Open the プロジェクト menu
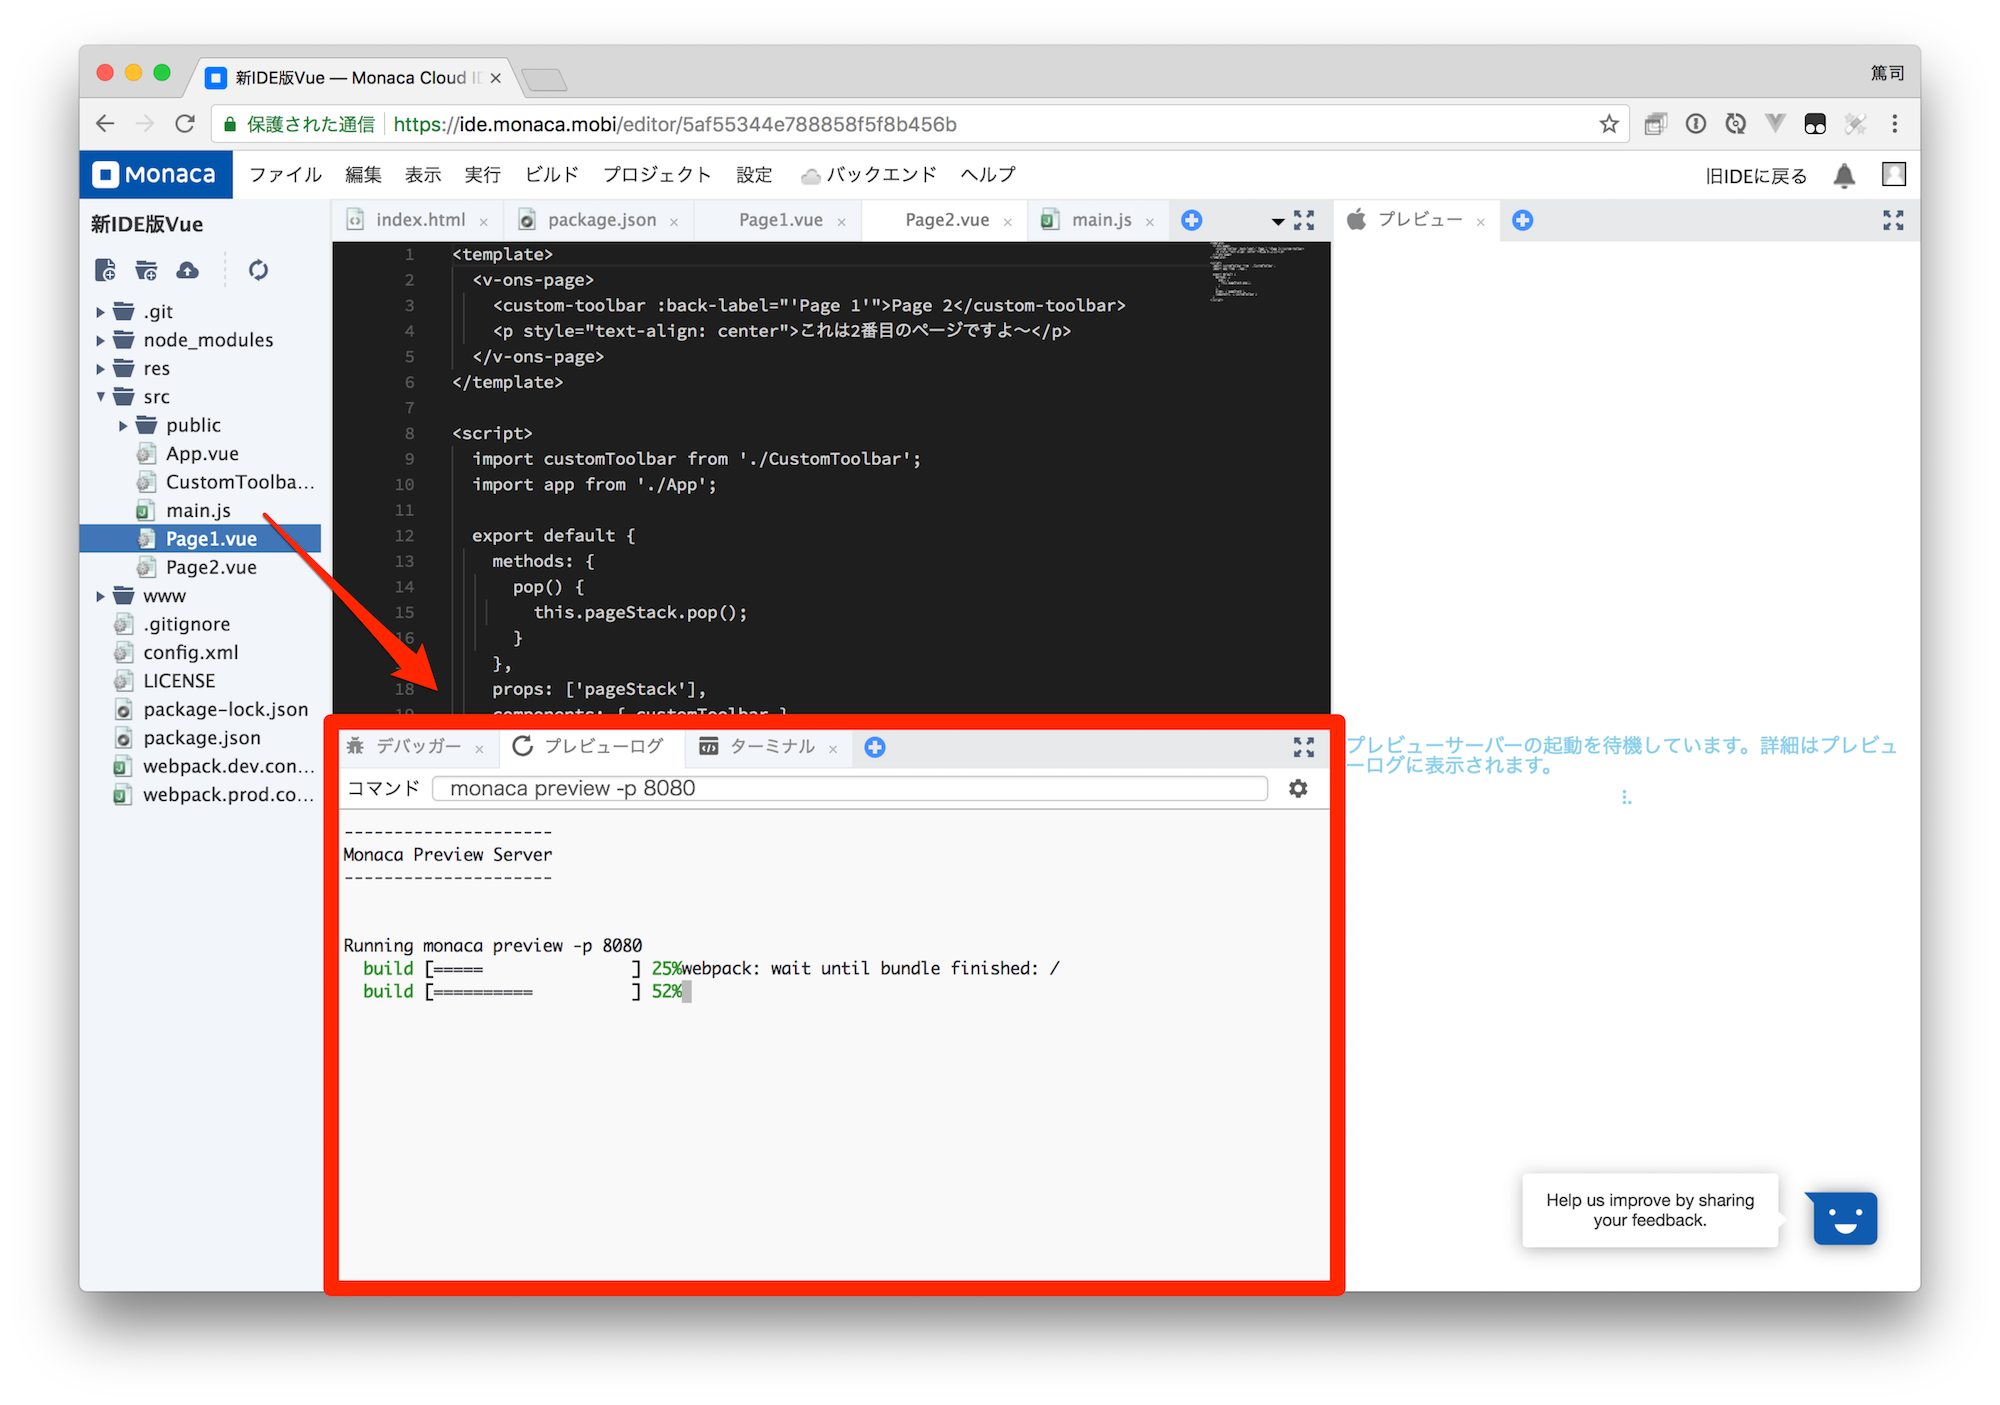Image resolution: width=2000 pixels, height=1405 pixels. [x=657, y=175]
